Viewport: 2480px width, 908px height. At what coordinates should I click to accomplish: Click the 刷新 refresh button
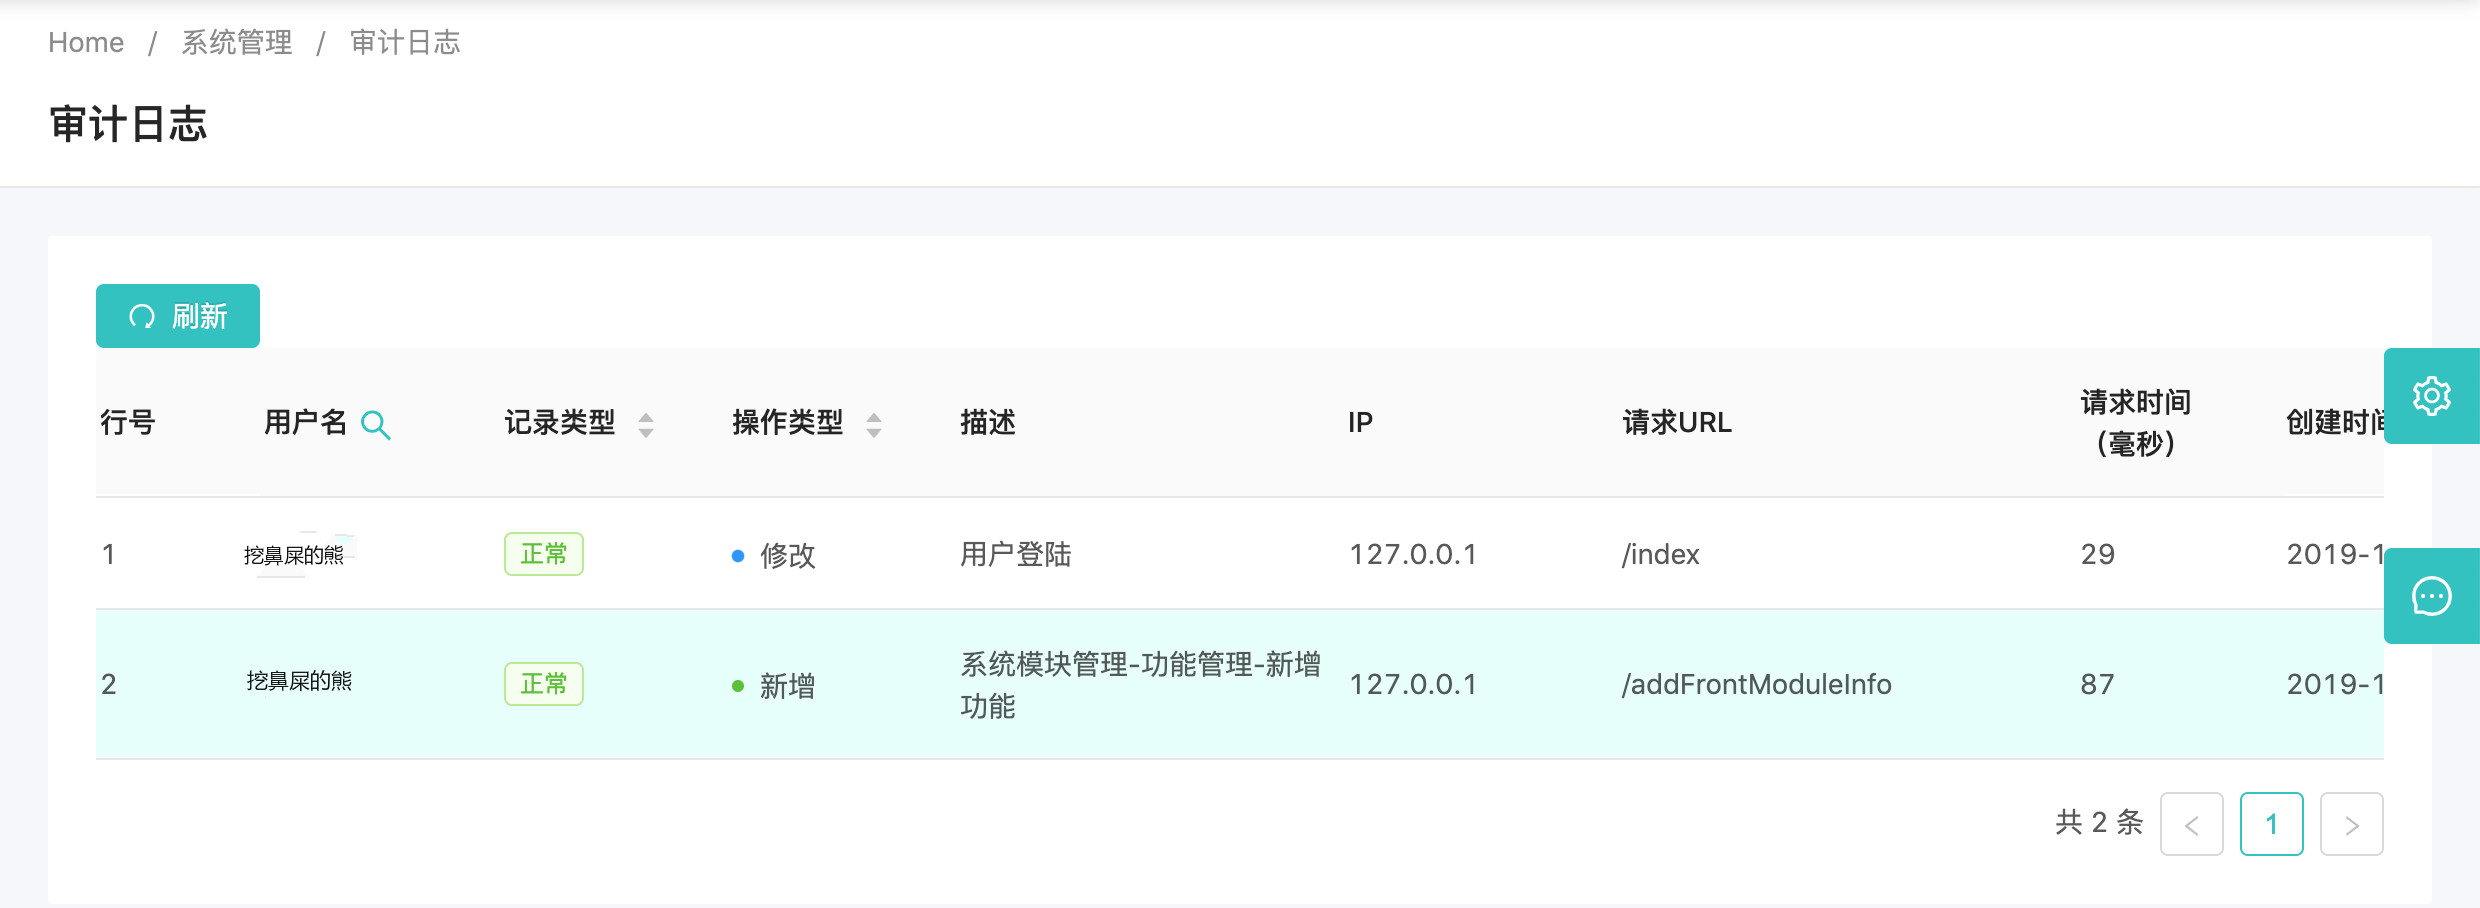click(x=178, y=316)
